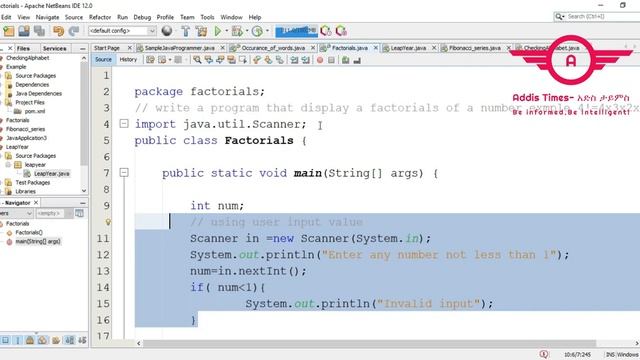This screenshot has width=640, height=360.
Task: Collapse the leapyear package node
Action: [x=8, y=164]
